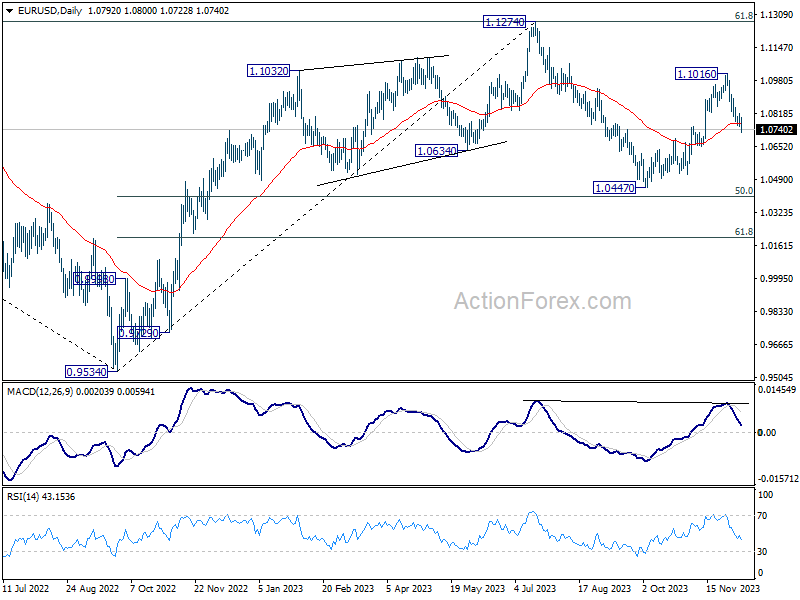
Task: Click the MACD -0.015712 scale value
Action: tap(778, 479)
